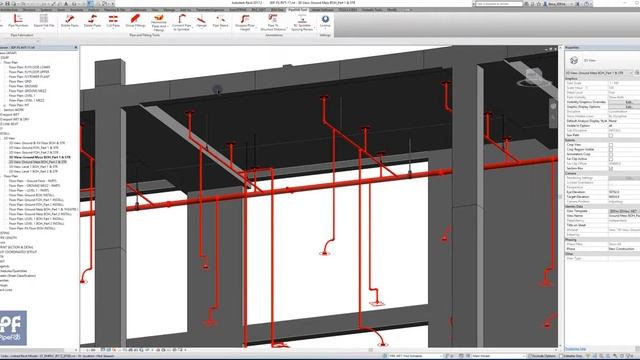Collapse the Extents section in Properties
The image size is (640, 360).
[602, 140]
